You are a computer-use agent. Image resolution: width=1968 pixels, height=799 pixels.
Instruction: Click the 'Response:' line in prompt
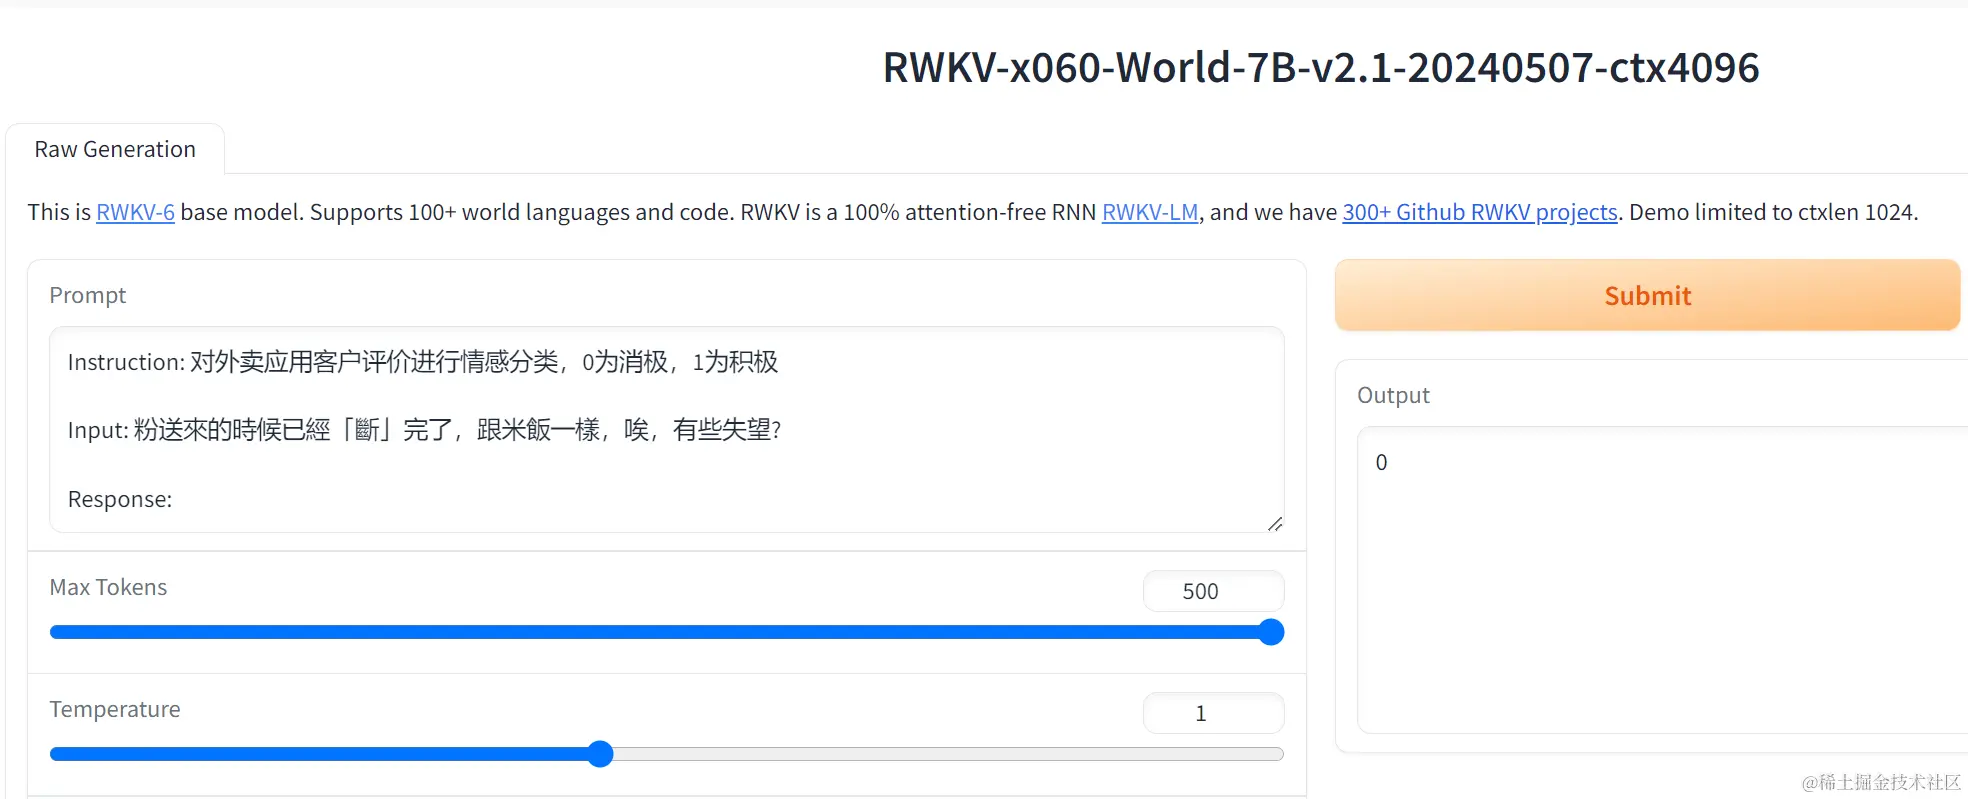pyautogui.click(x=120, y=499)
